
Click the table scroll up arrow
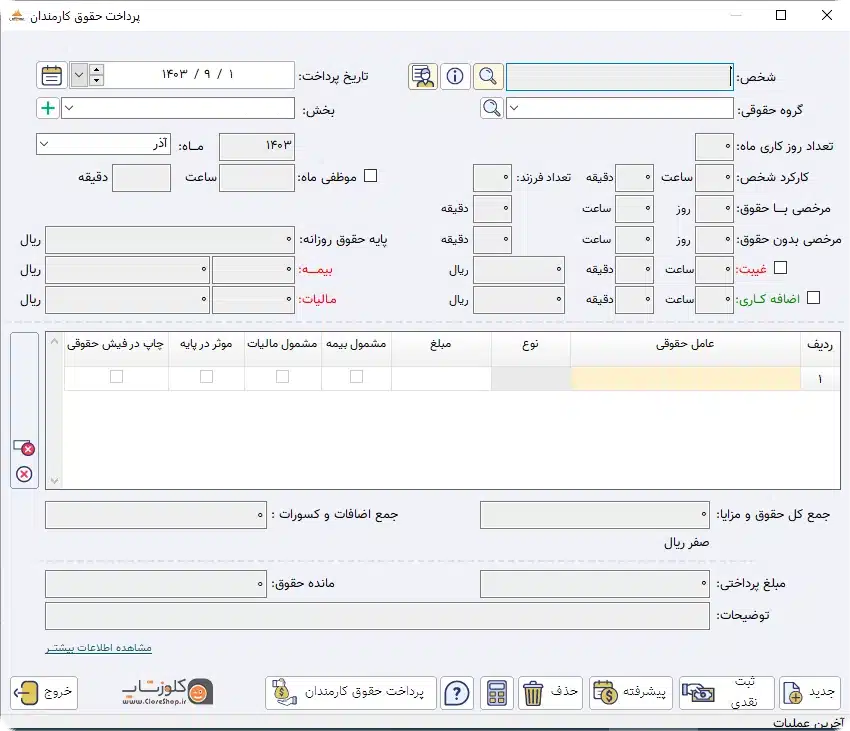pyautogui.click(x=54, y=341)
